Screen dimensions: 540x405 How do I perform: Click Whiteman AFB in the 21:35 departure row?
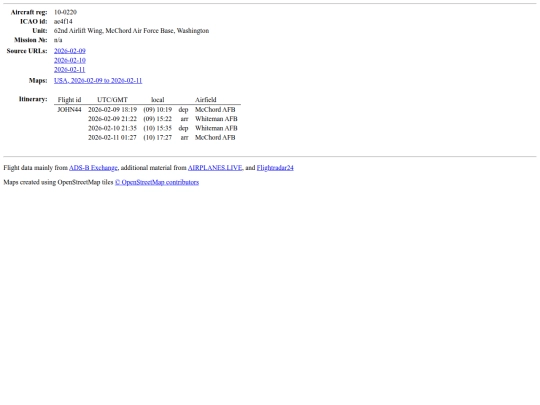click(216, 128)
